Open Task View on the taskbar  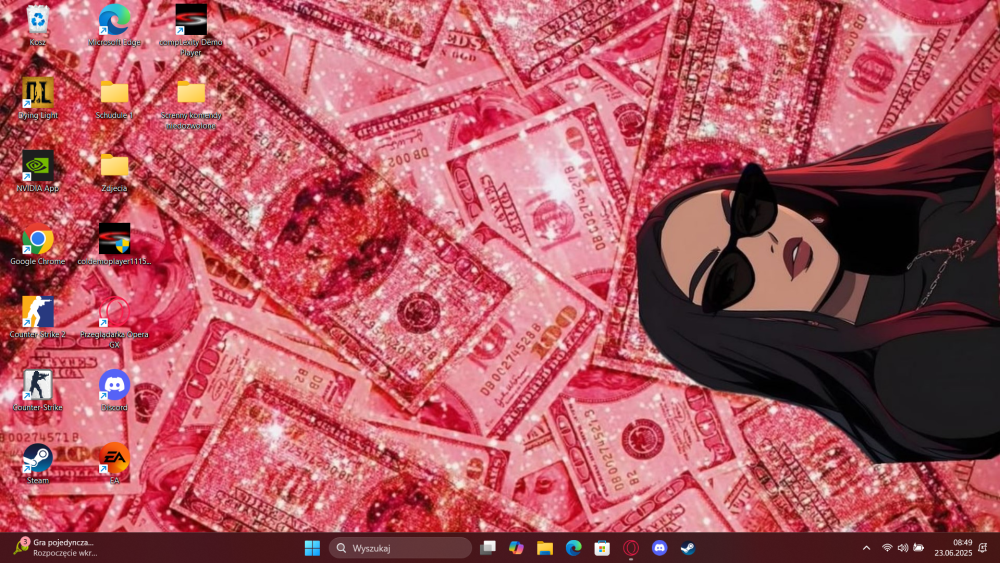pyautogui.click(x=488, y=548)
